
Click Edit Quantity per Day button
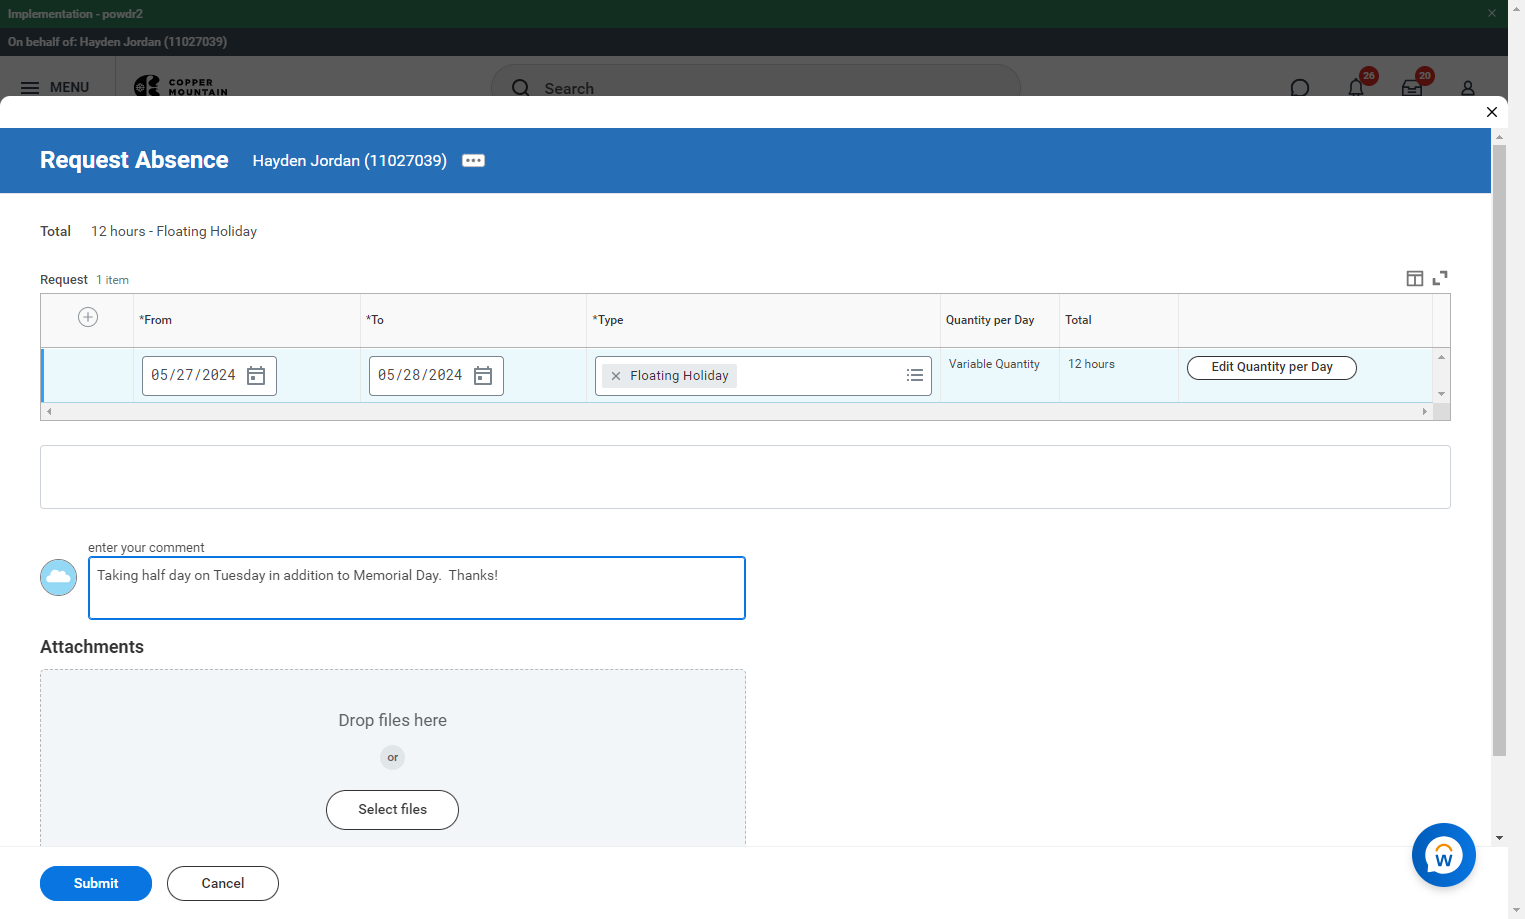coord(1272,368)
